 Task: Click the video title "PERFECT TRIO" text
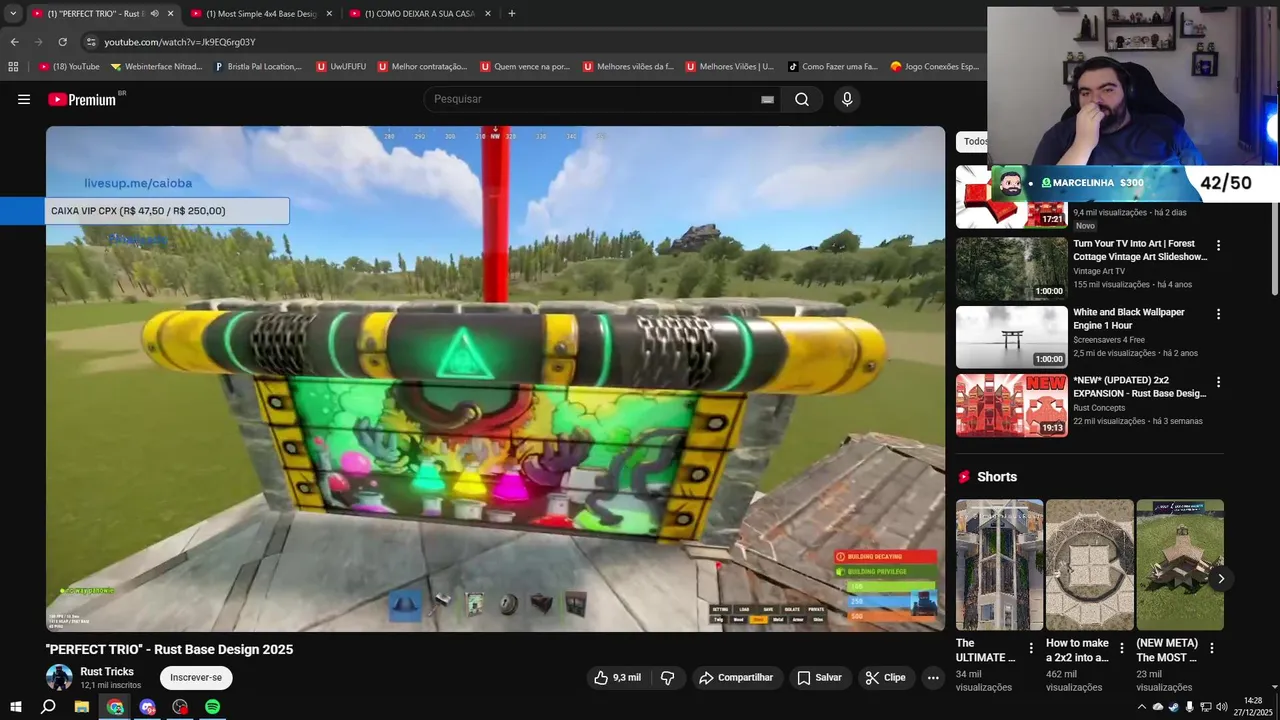[169, 649]
